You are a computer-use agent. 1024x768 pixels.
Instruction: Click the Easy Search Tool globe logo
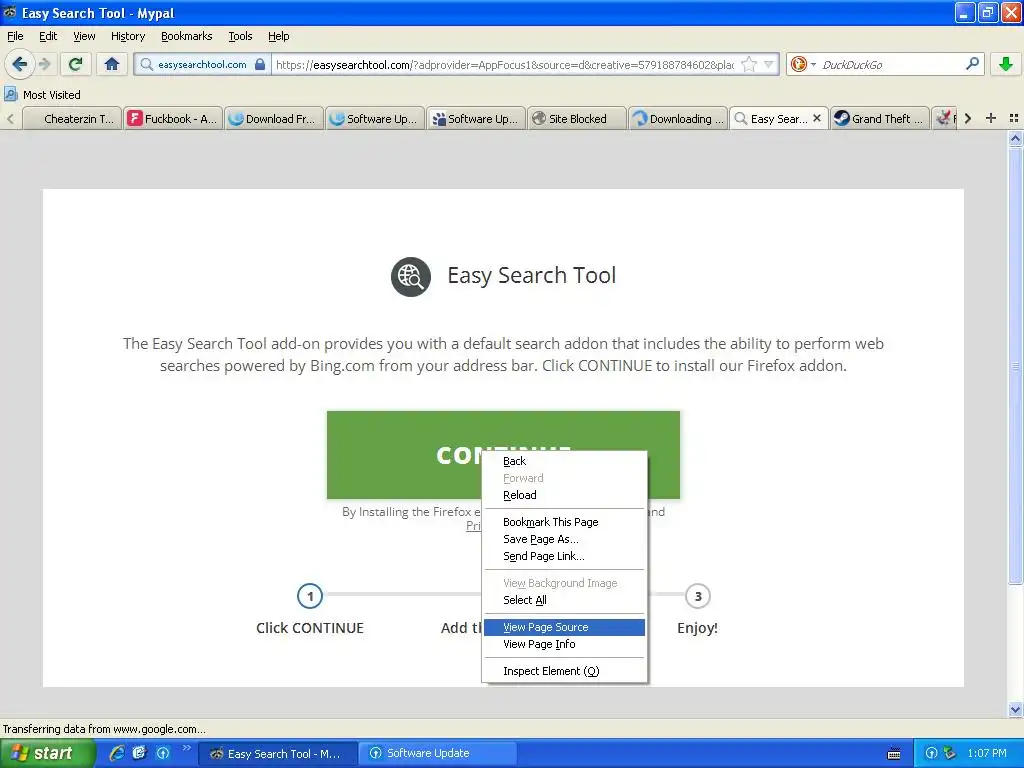(x=411, y=276)
